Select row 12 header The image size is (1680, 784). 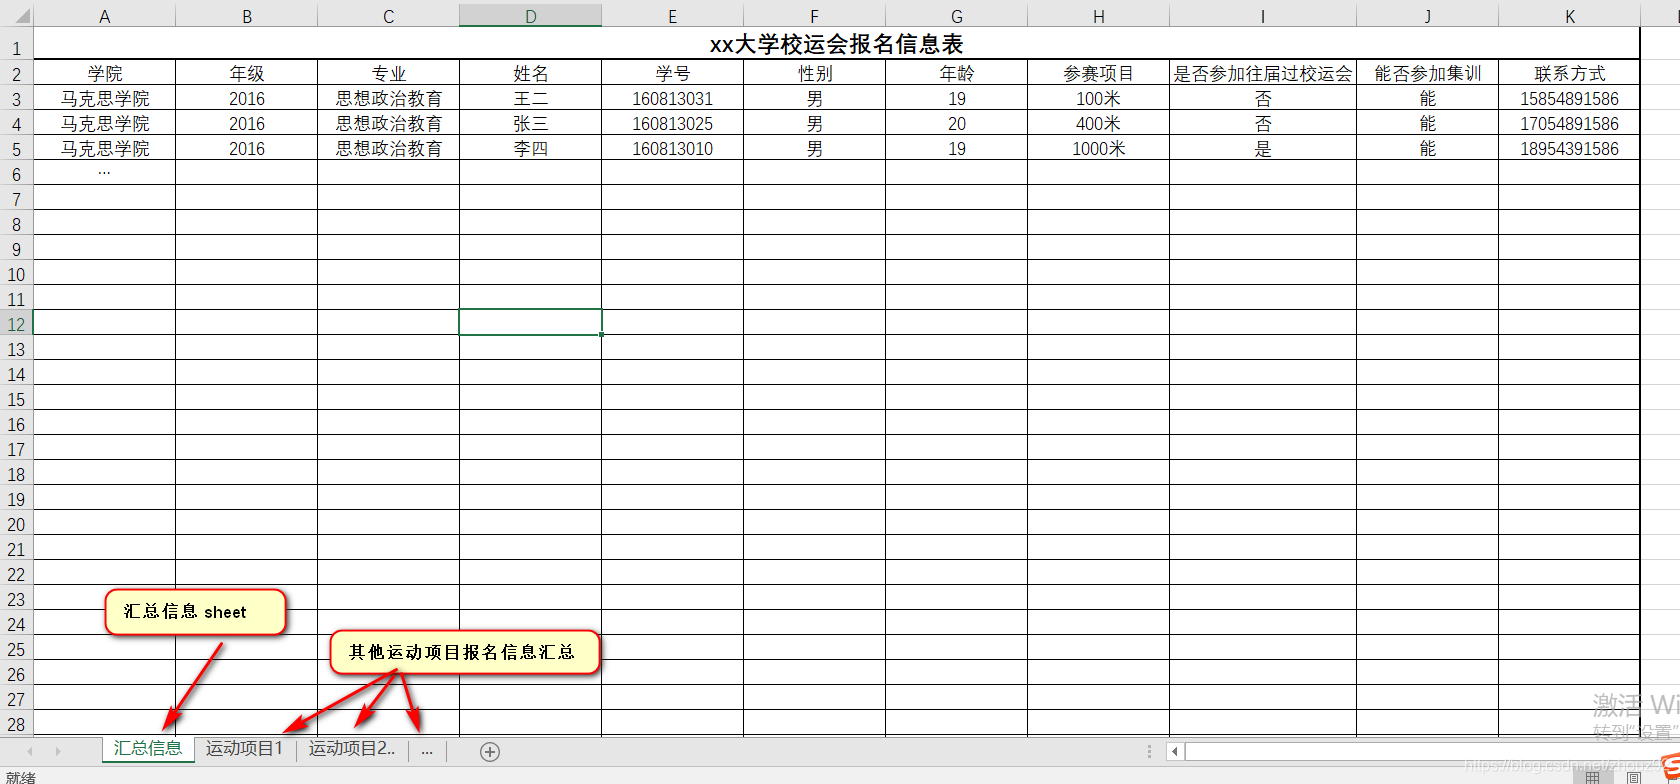(x=16, y=324)
